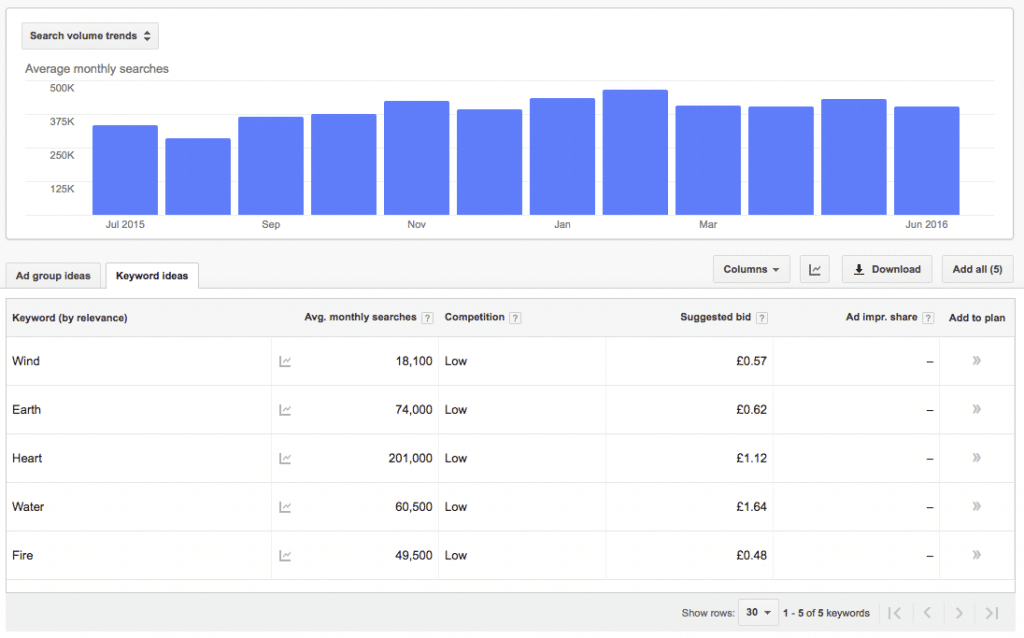The height and width of the screenshot is (638, 1024).
Task: Click the Jun 2016 bar in chart
Action: pyautogui.click(x=927, y=161)
